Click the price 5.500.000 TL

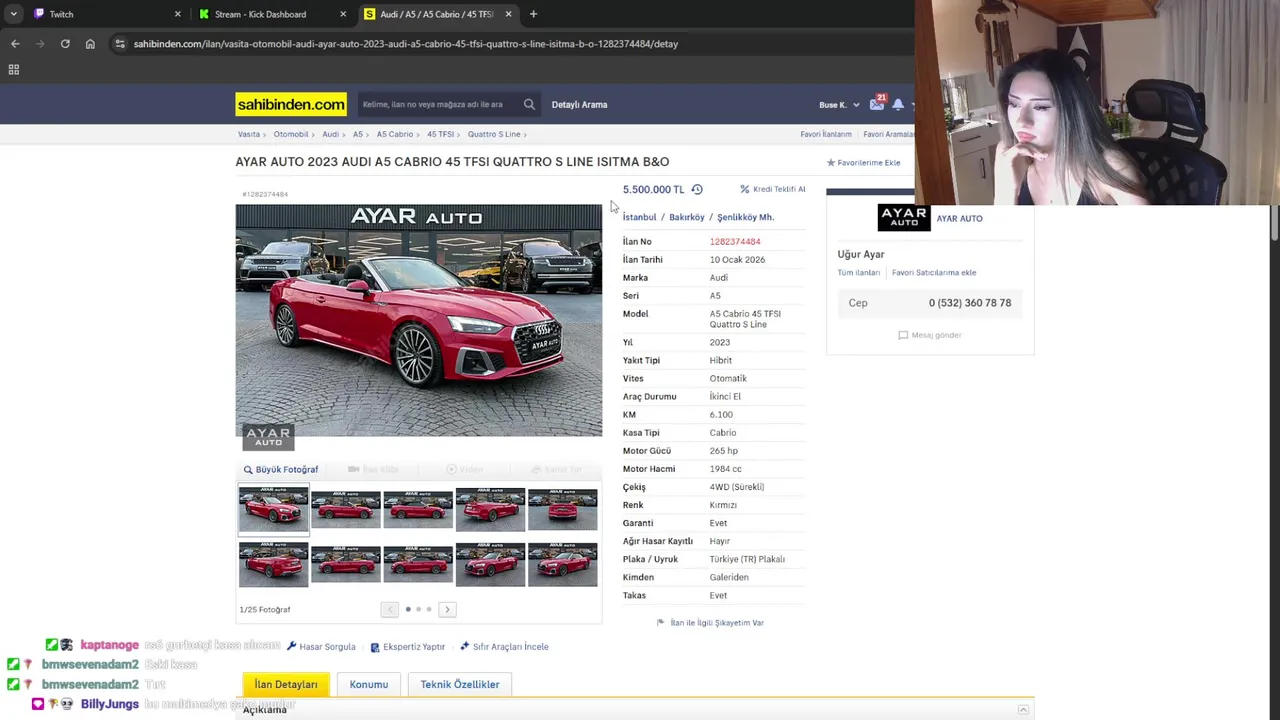pyautogui.click(x=653, y=189)
